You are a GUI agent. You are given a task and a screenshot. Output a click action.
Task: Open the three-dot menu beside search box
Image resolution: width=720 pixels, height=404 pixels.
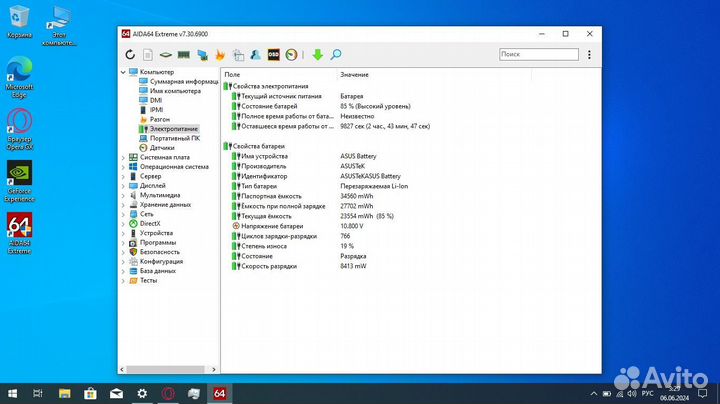tap(589, 55)
